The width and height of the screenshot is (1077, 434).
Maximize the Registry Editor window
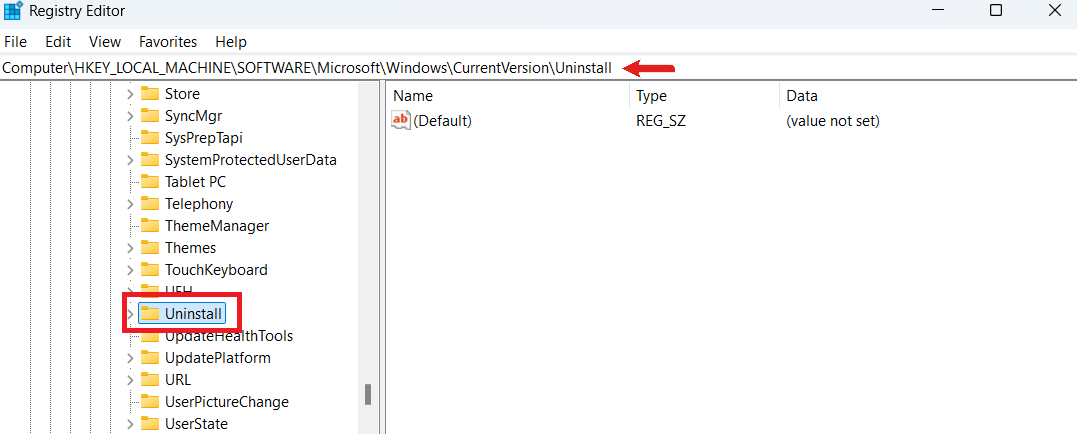coord(995,10)
